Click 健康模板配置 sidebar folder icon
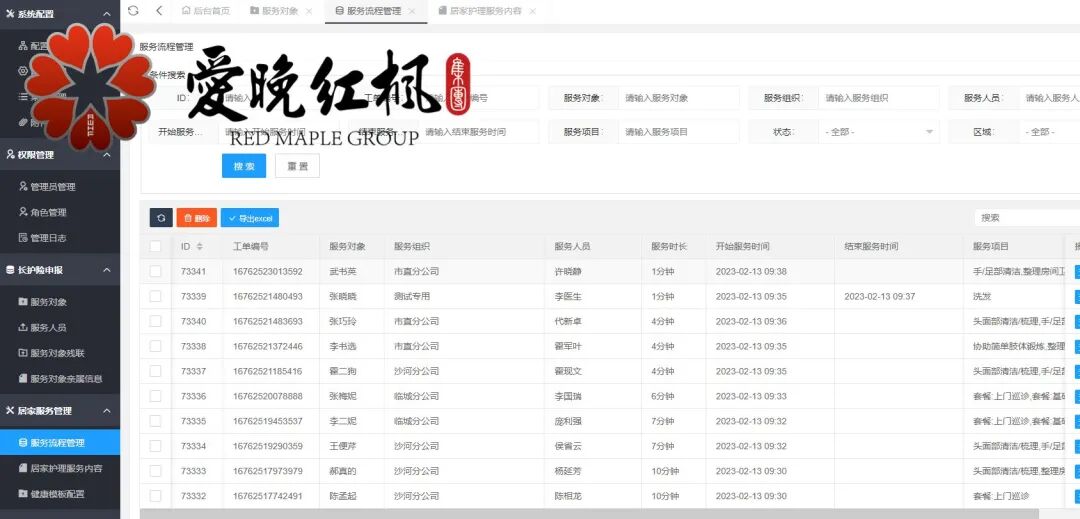Screen dimensions: 1080x519 pos(23,494)
